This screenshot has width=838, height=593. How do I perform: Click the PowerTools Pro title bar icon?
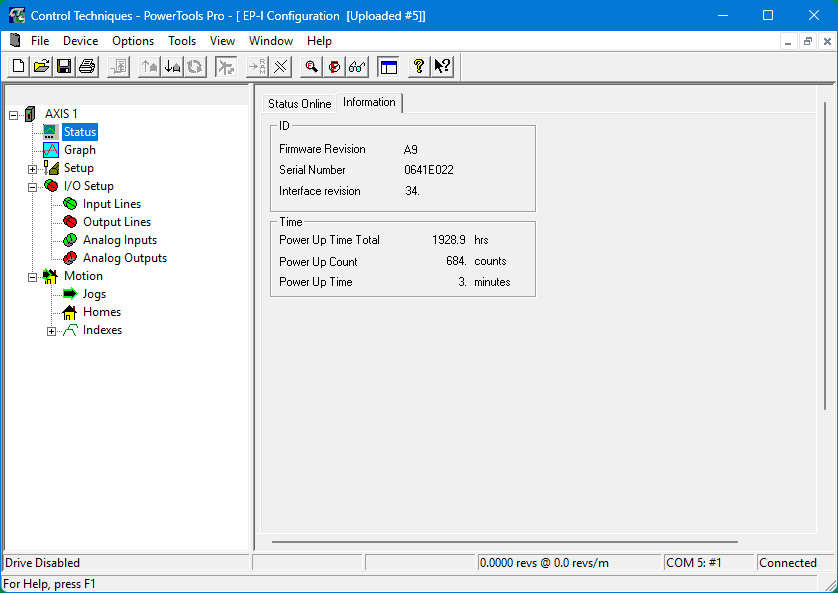click(17, 15)
